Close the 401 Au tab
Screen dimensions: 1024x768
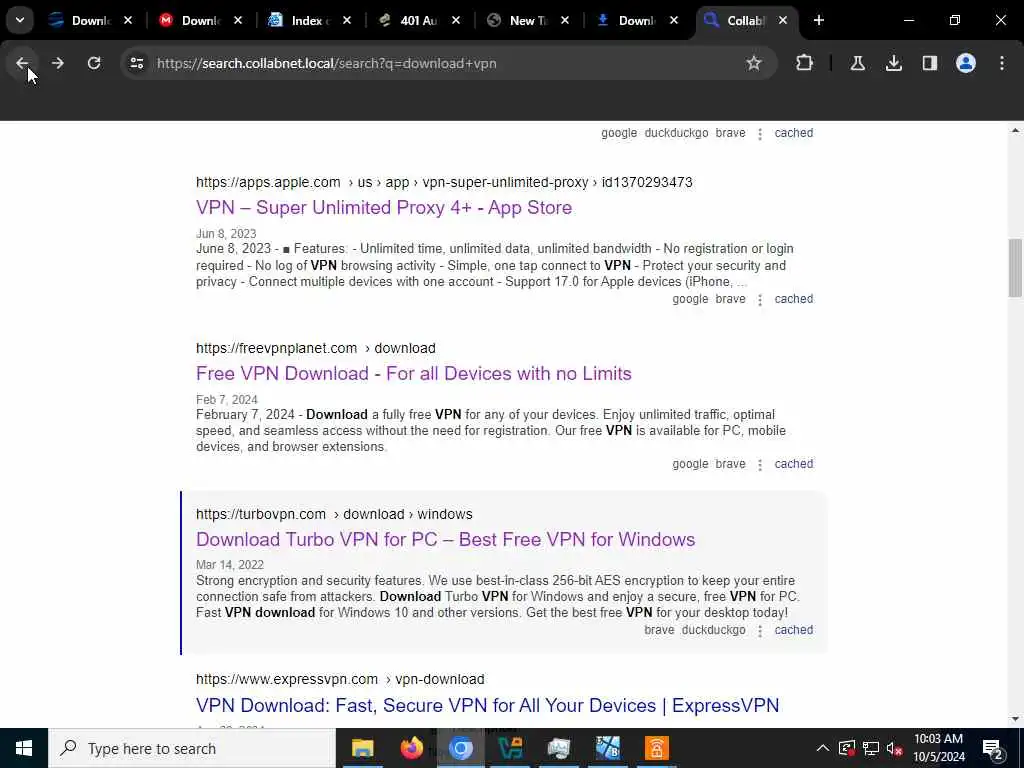456,21
